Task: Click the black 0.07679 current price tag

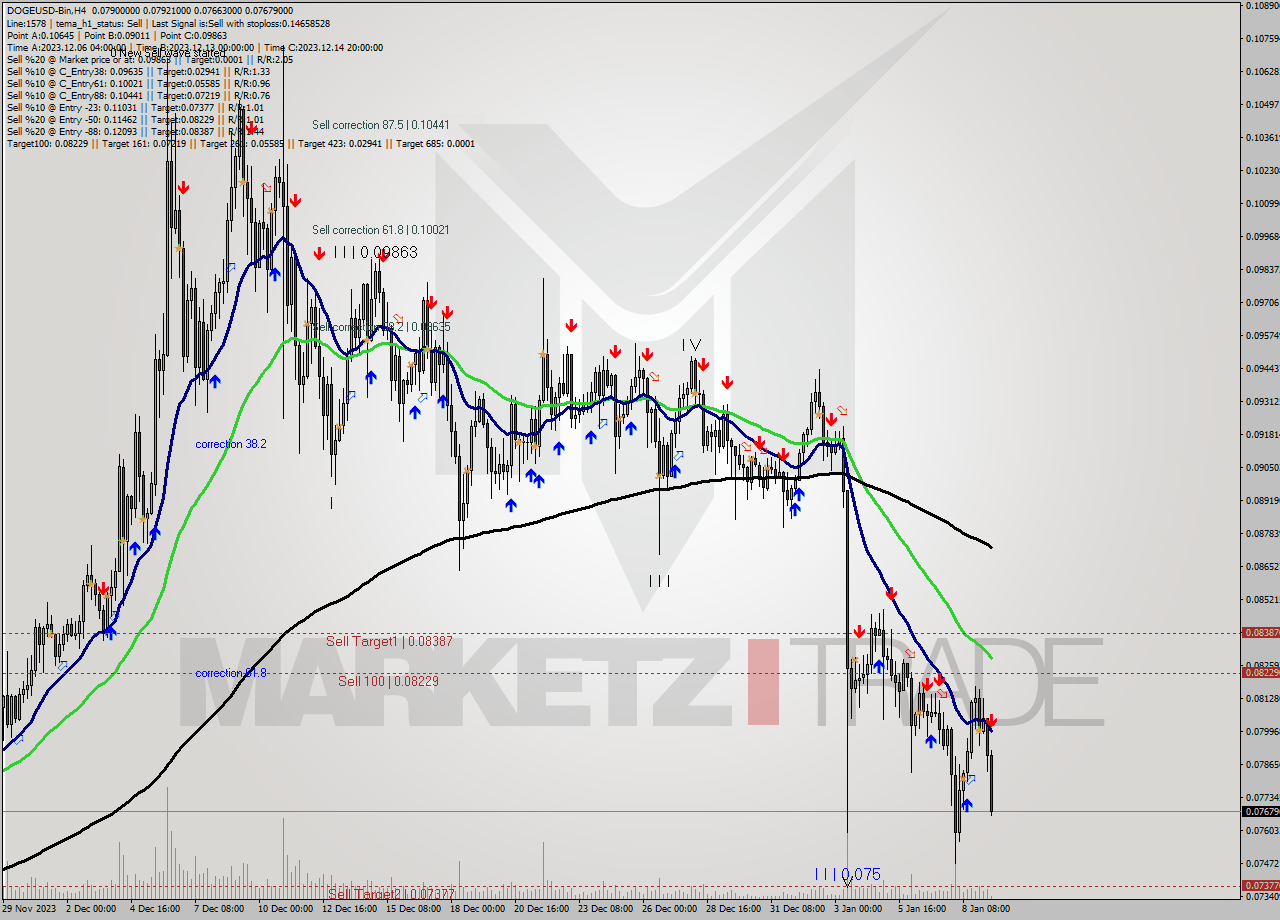Action: click(1260, 811)
